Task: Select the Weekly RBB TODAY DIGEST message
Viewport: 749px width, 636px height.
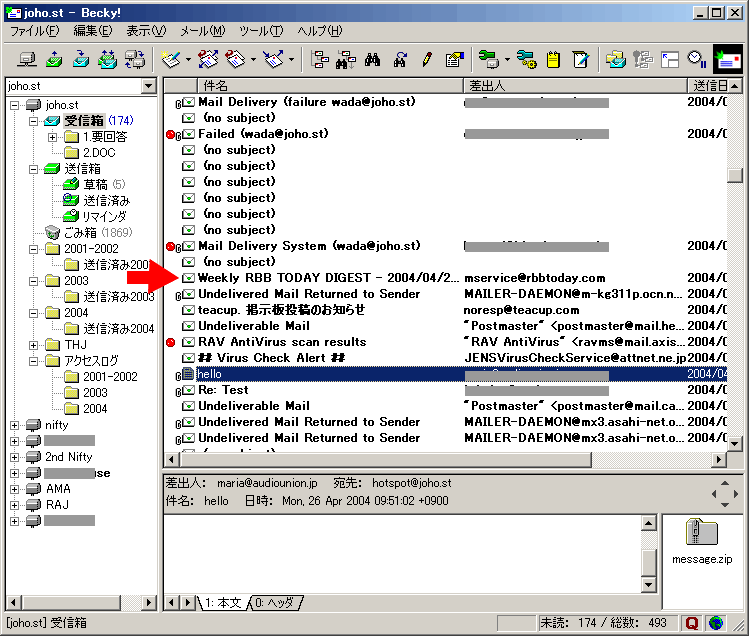Action: click(x=328, y=278)
